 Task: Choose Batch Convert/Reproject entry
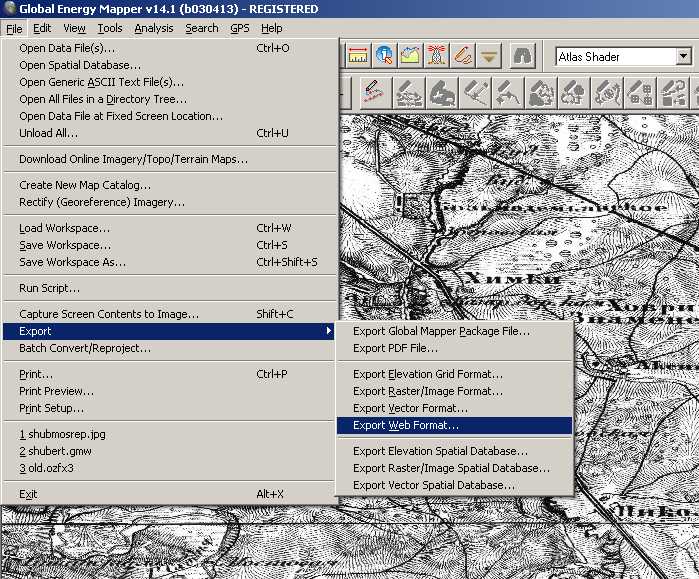tap(85, 348)
